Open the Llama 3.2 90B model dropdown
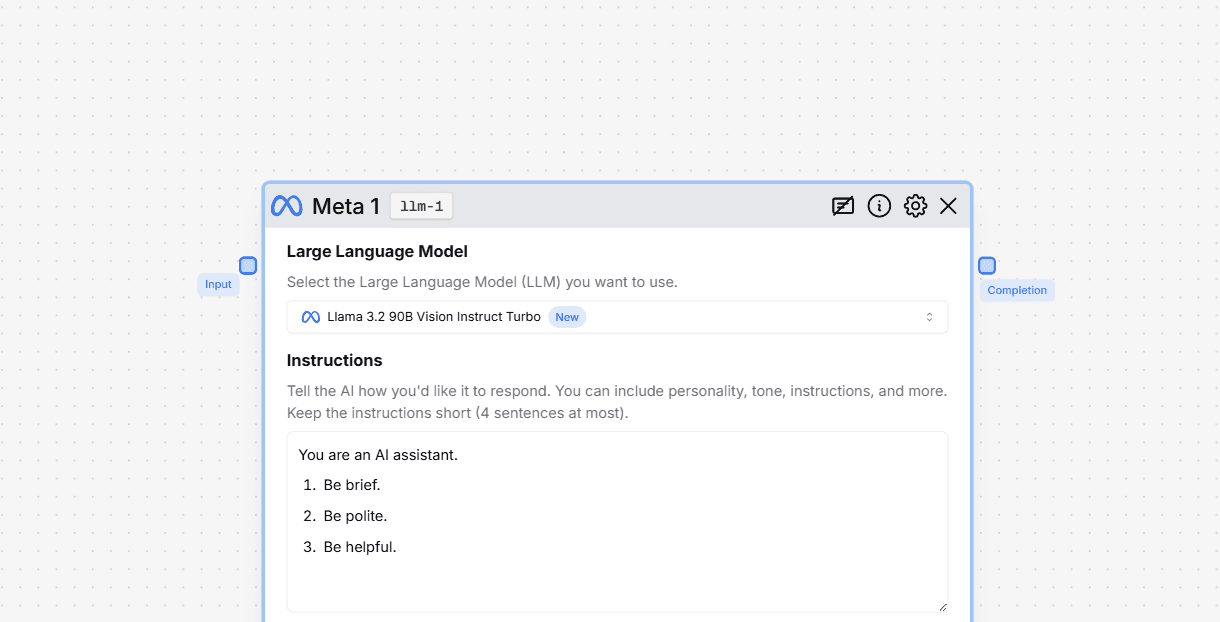The height and width of the screenshot is (622, 1220). click(x=617, y=317)
